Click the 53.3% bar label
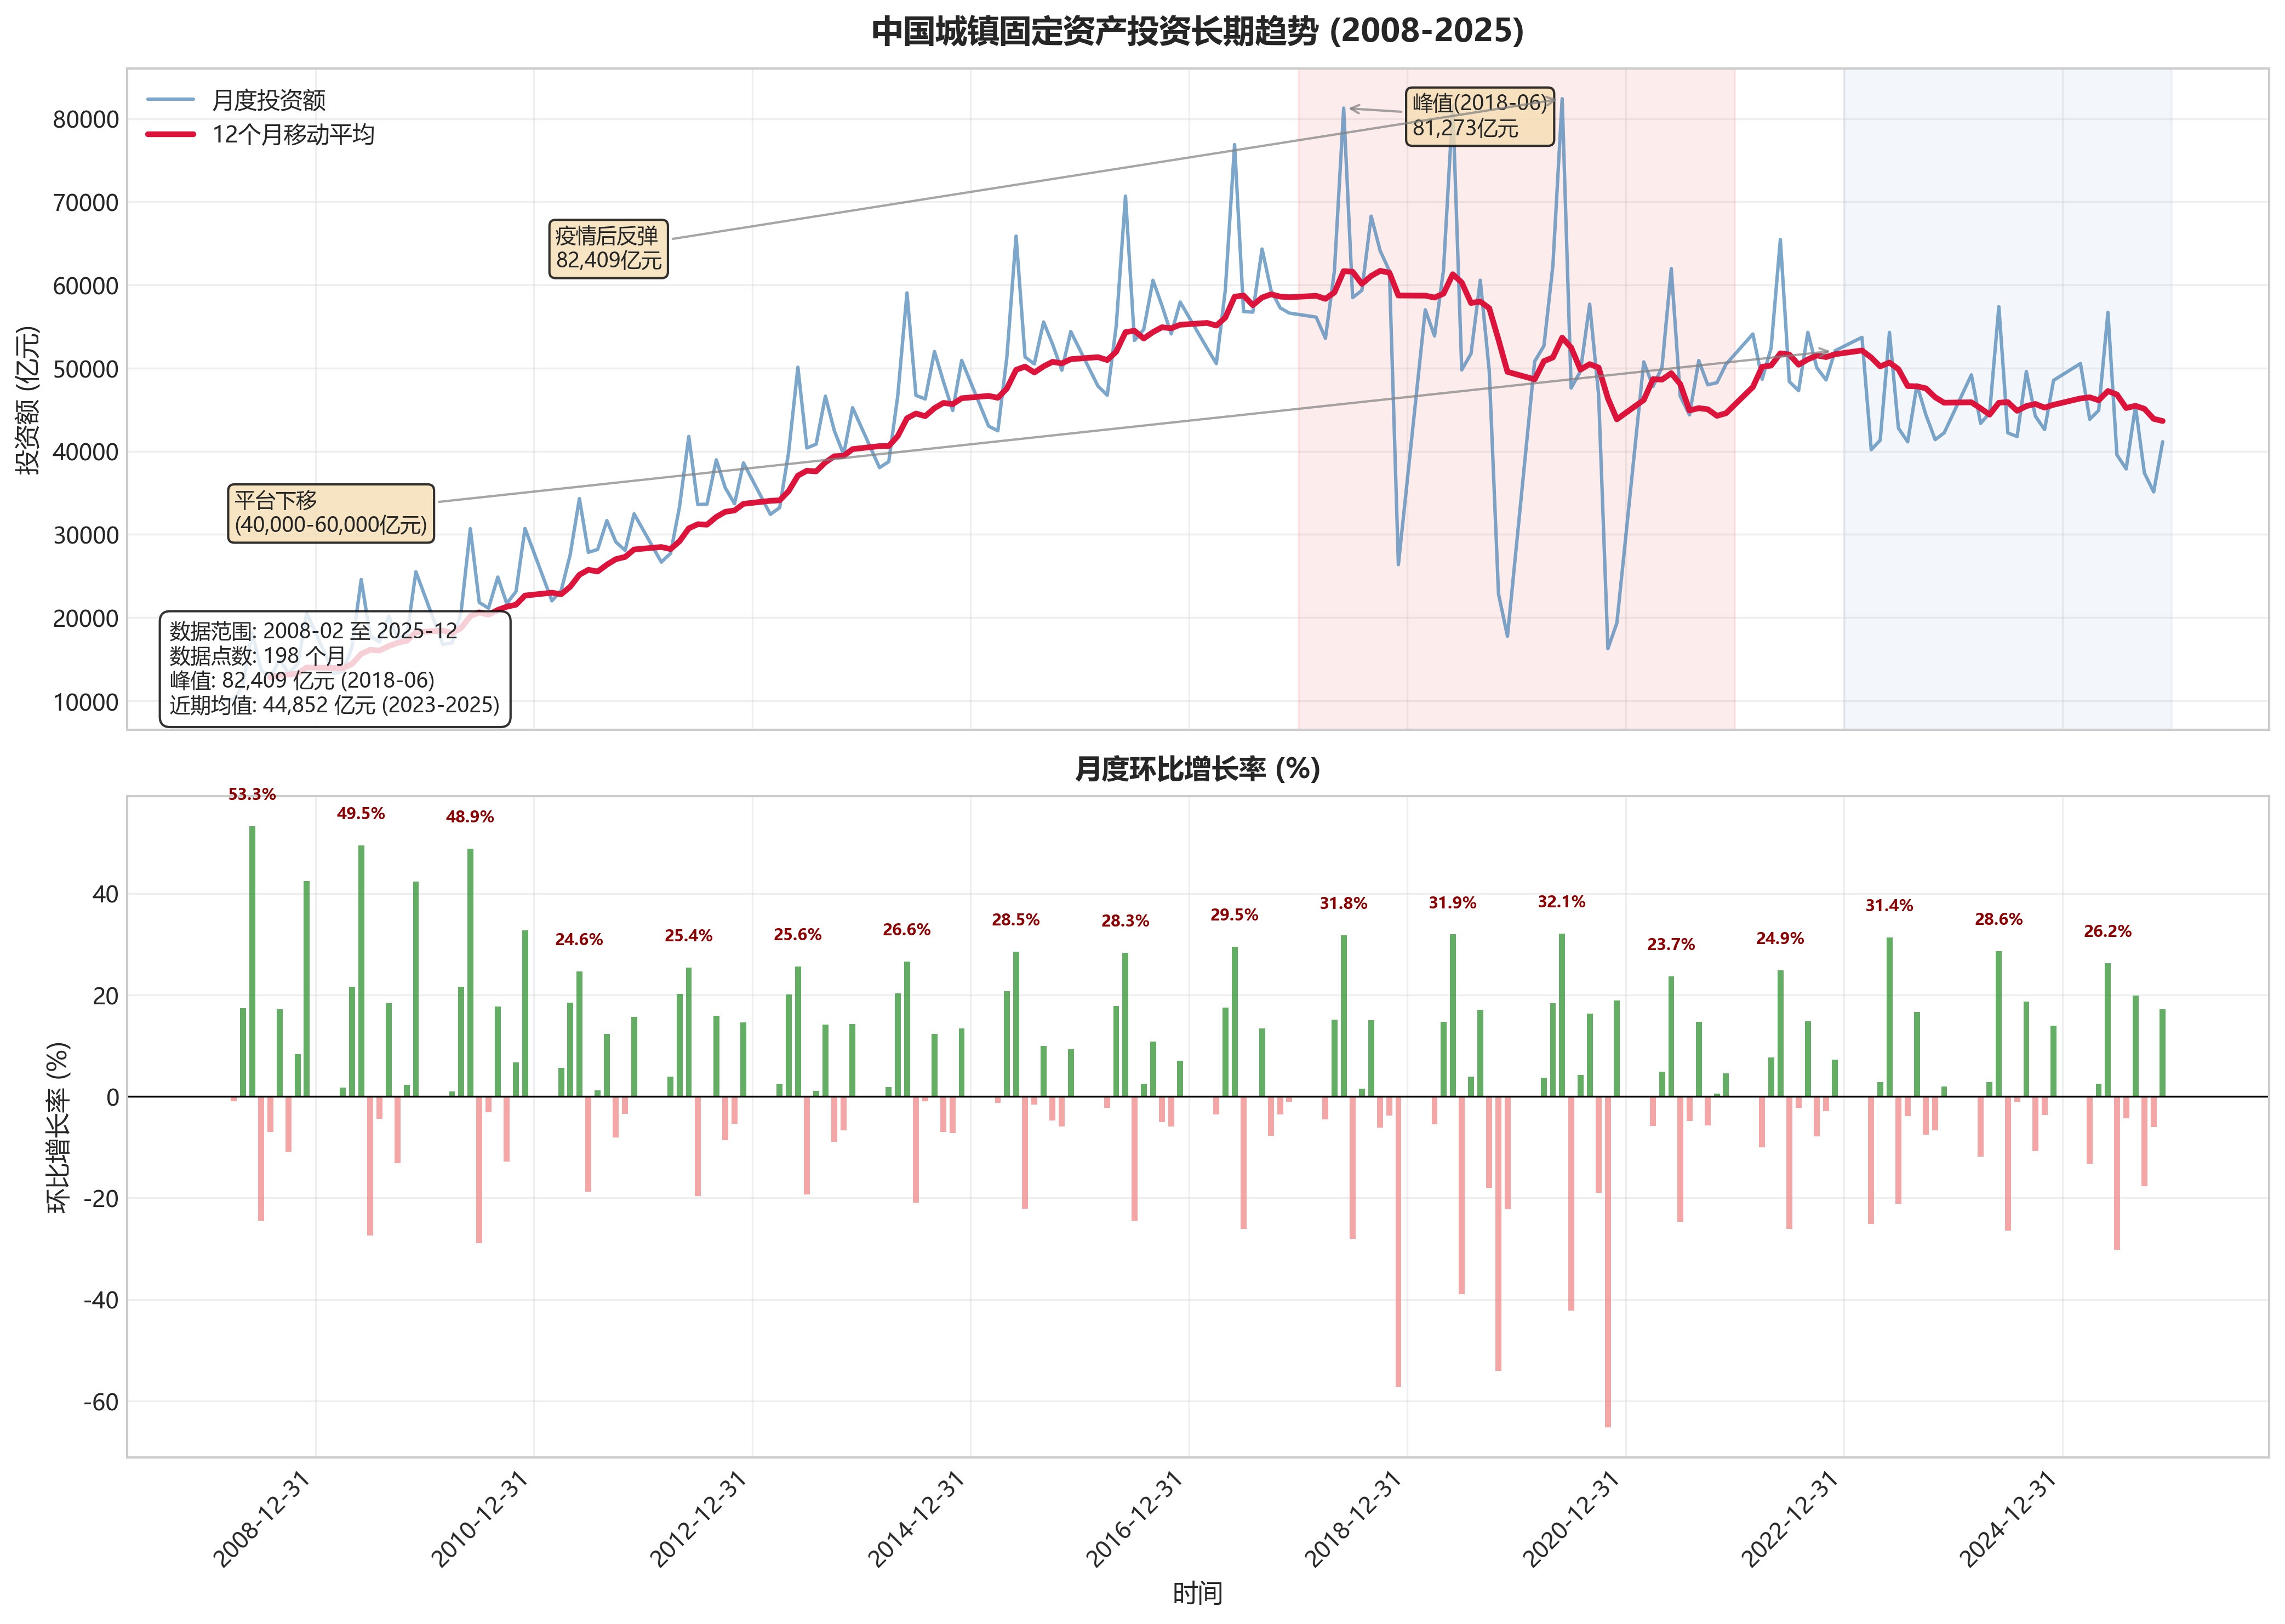 [252, 795]
